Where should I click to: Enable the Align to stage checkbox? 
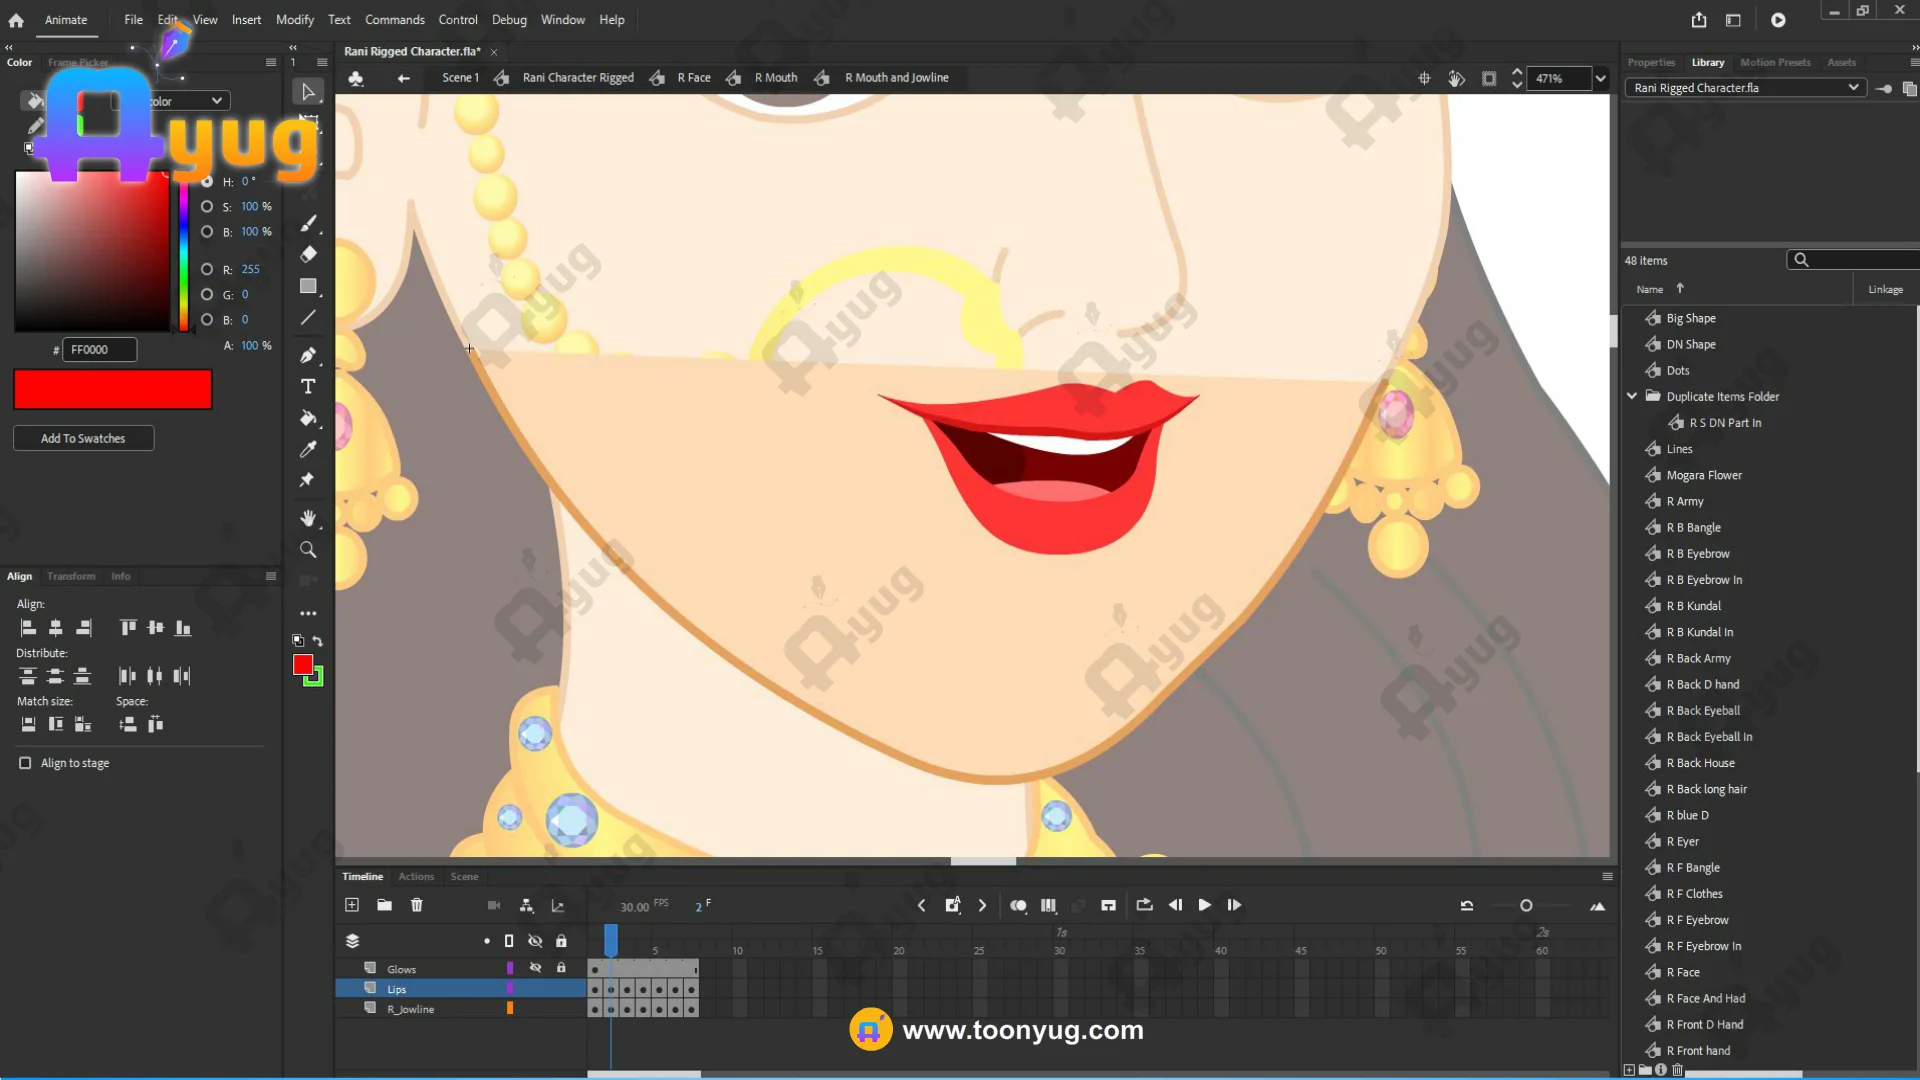click(25, 763)
